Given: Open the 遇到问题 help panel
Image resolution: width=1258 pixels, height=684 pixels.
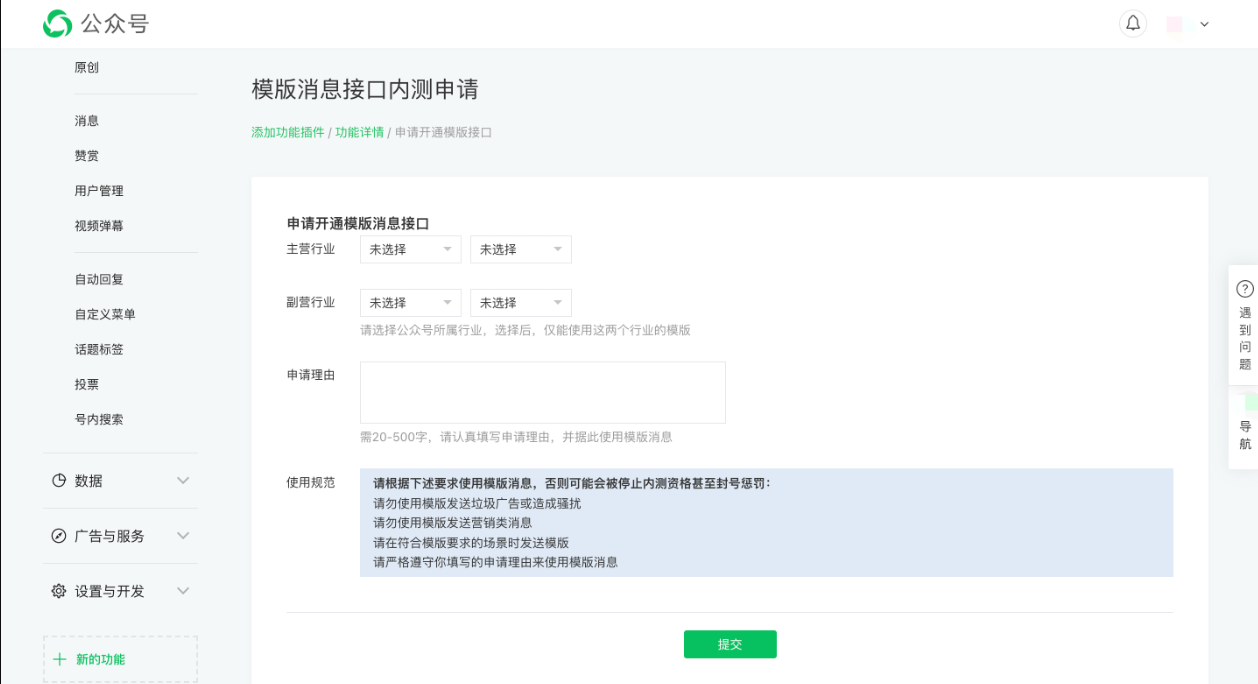Looking at the screenshot, I should pyautogui.click(x=1245, y=325).
